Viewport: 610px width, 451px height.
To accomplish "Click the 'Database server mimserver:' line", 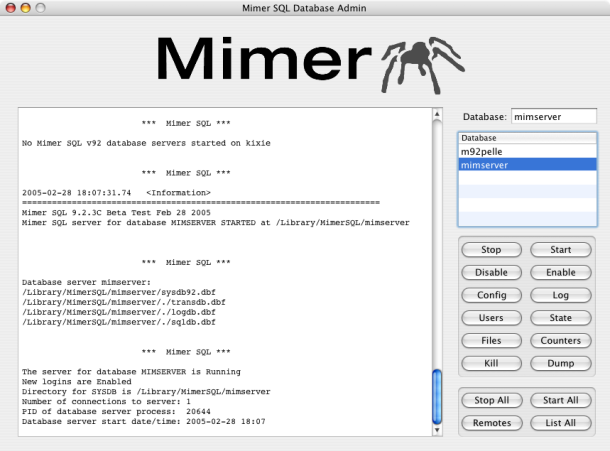I will (86, 282).
